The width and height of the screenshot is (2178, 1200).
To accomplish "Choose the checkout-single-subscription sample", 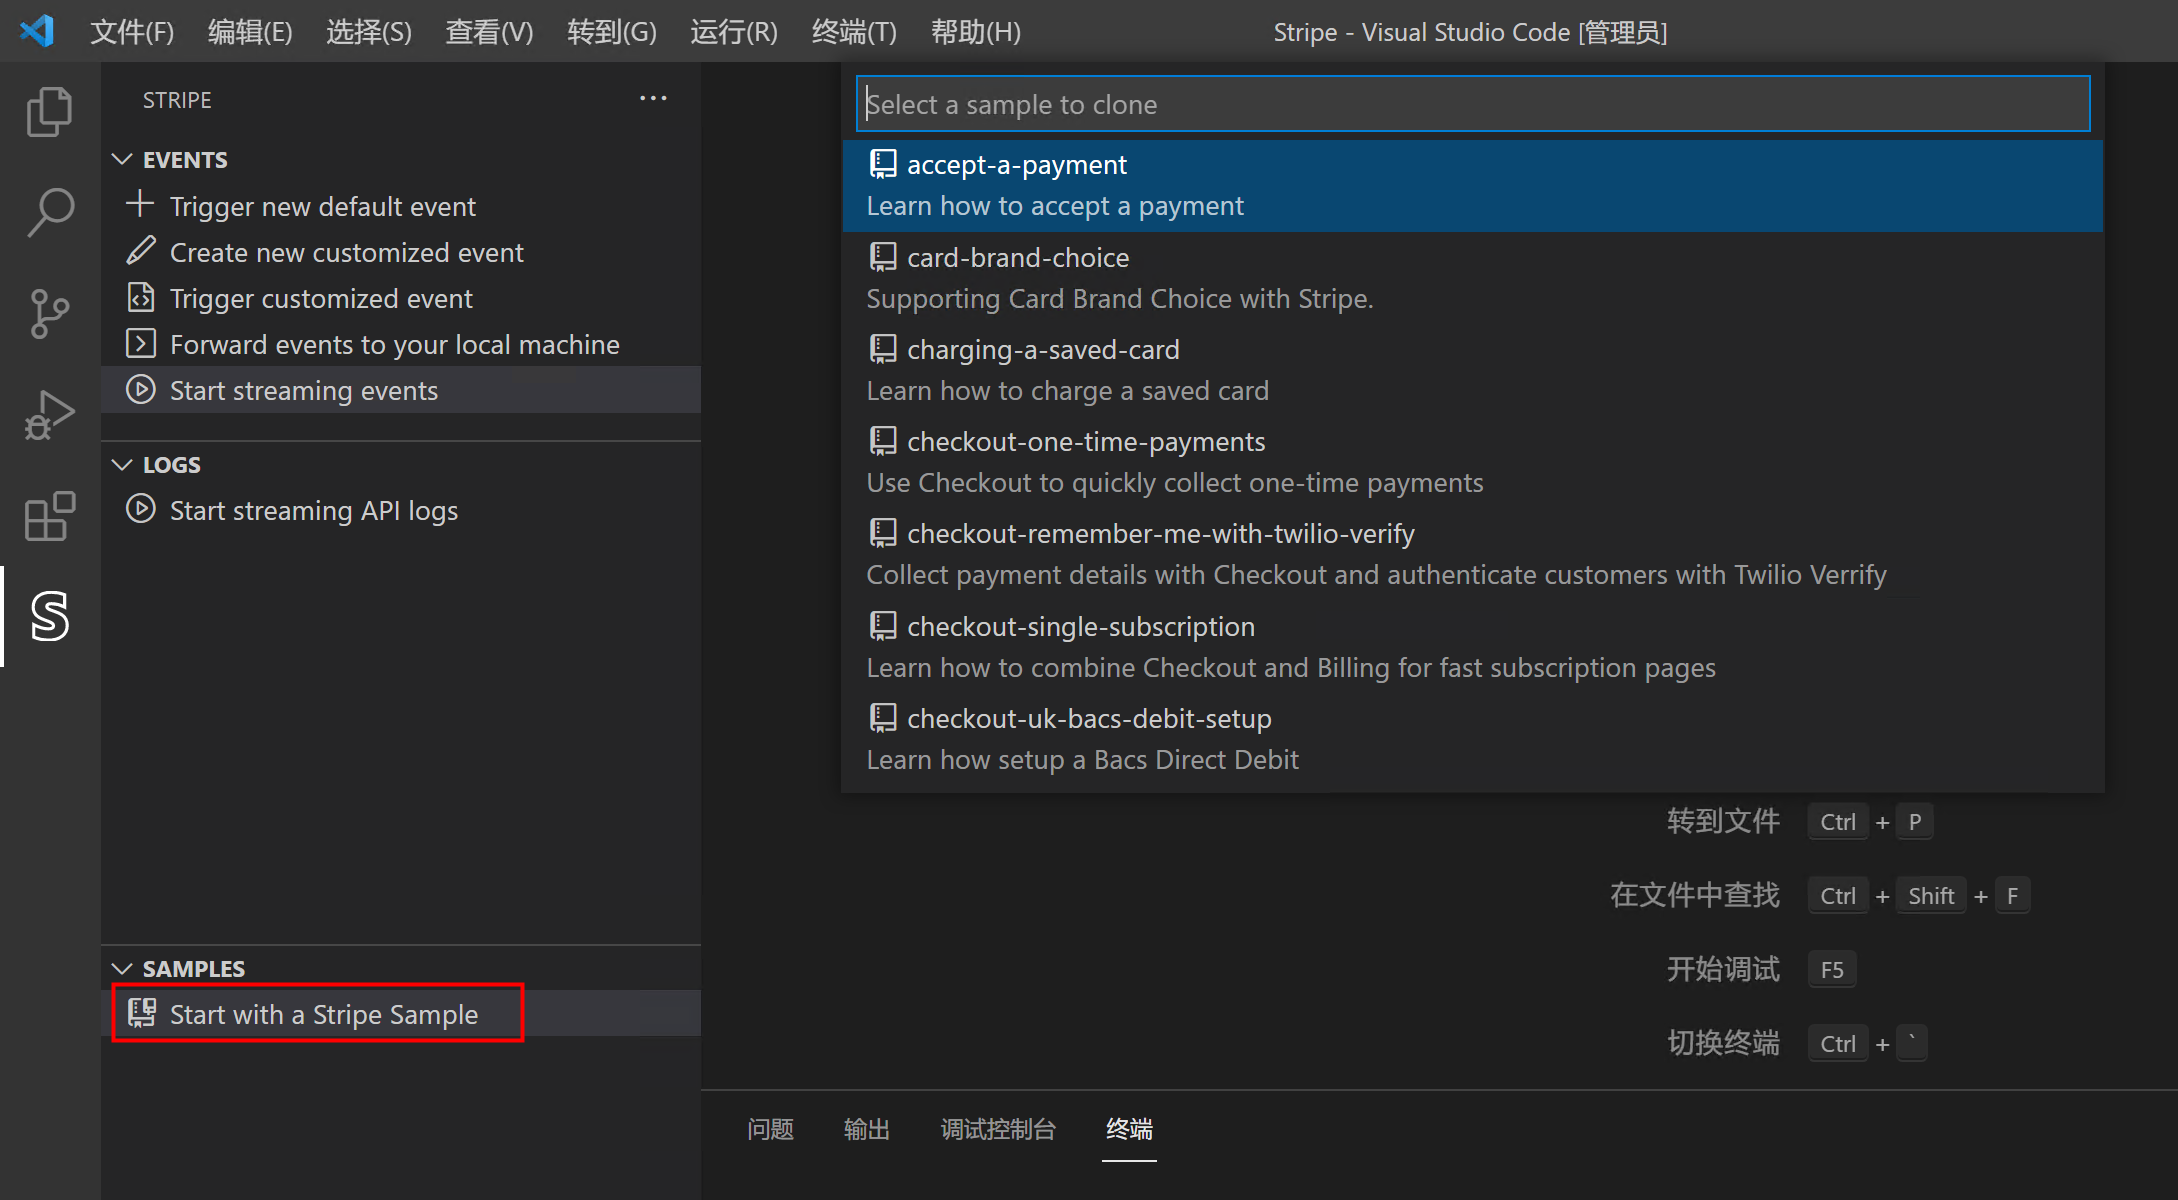I will 1472,647.
